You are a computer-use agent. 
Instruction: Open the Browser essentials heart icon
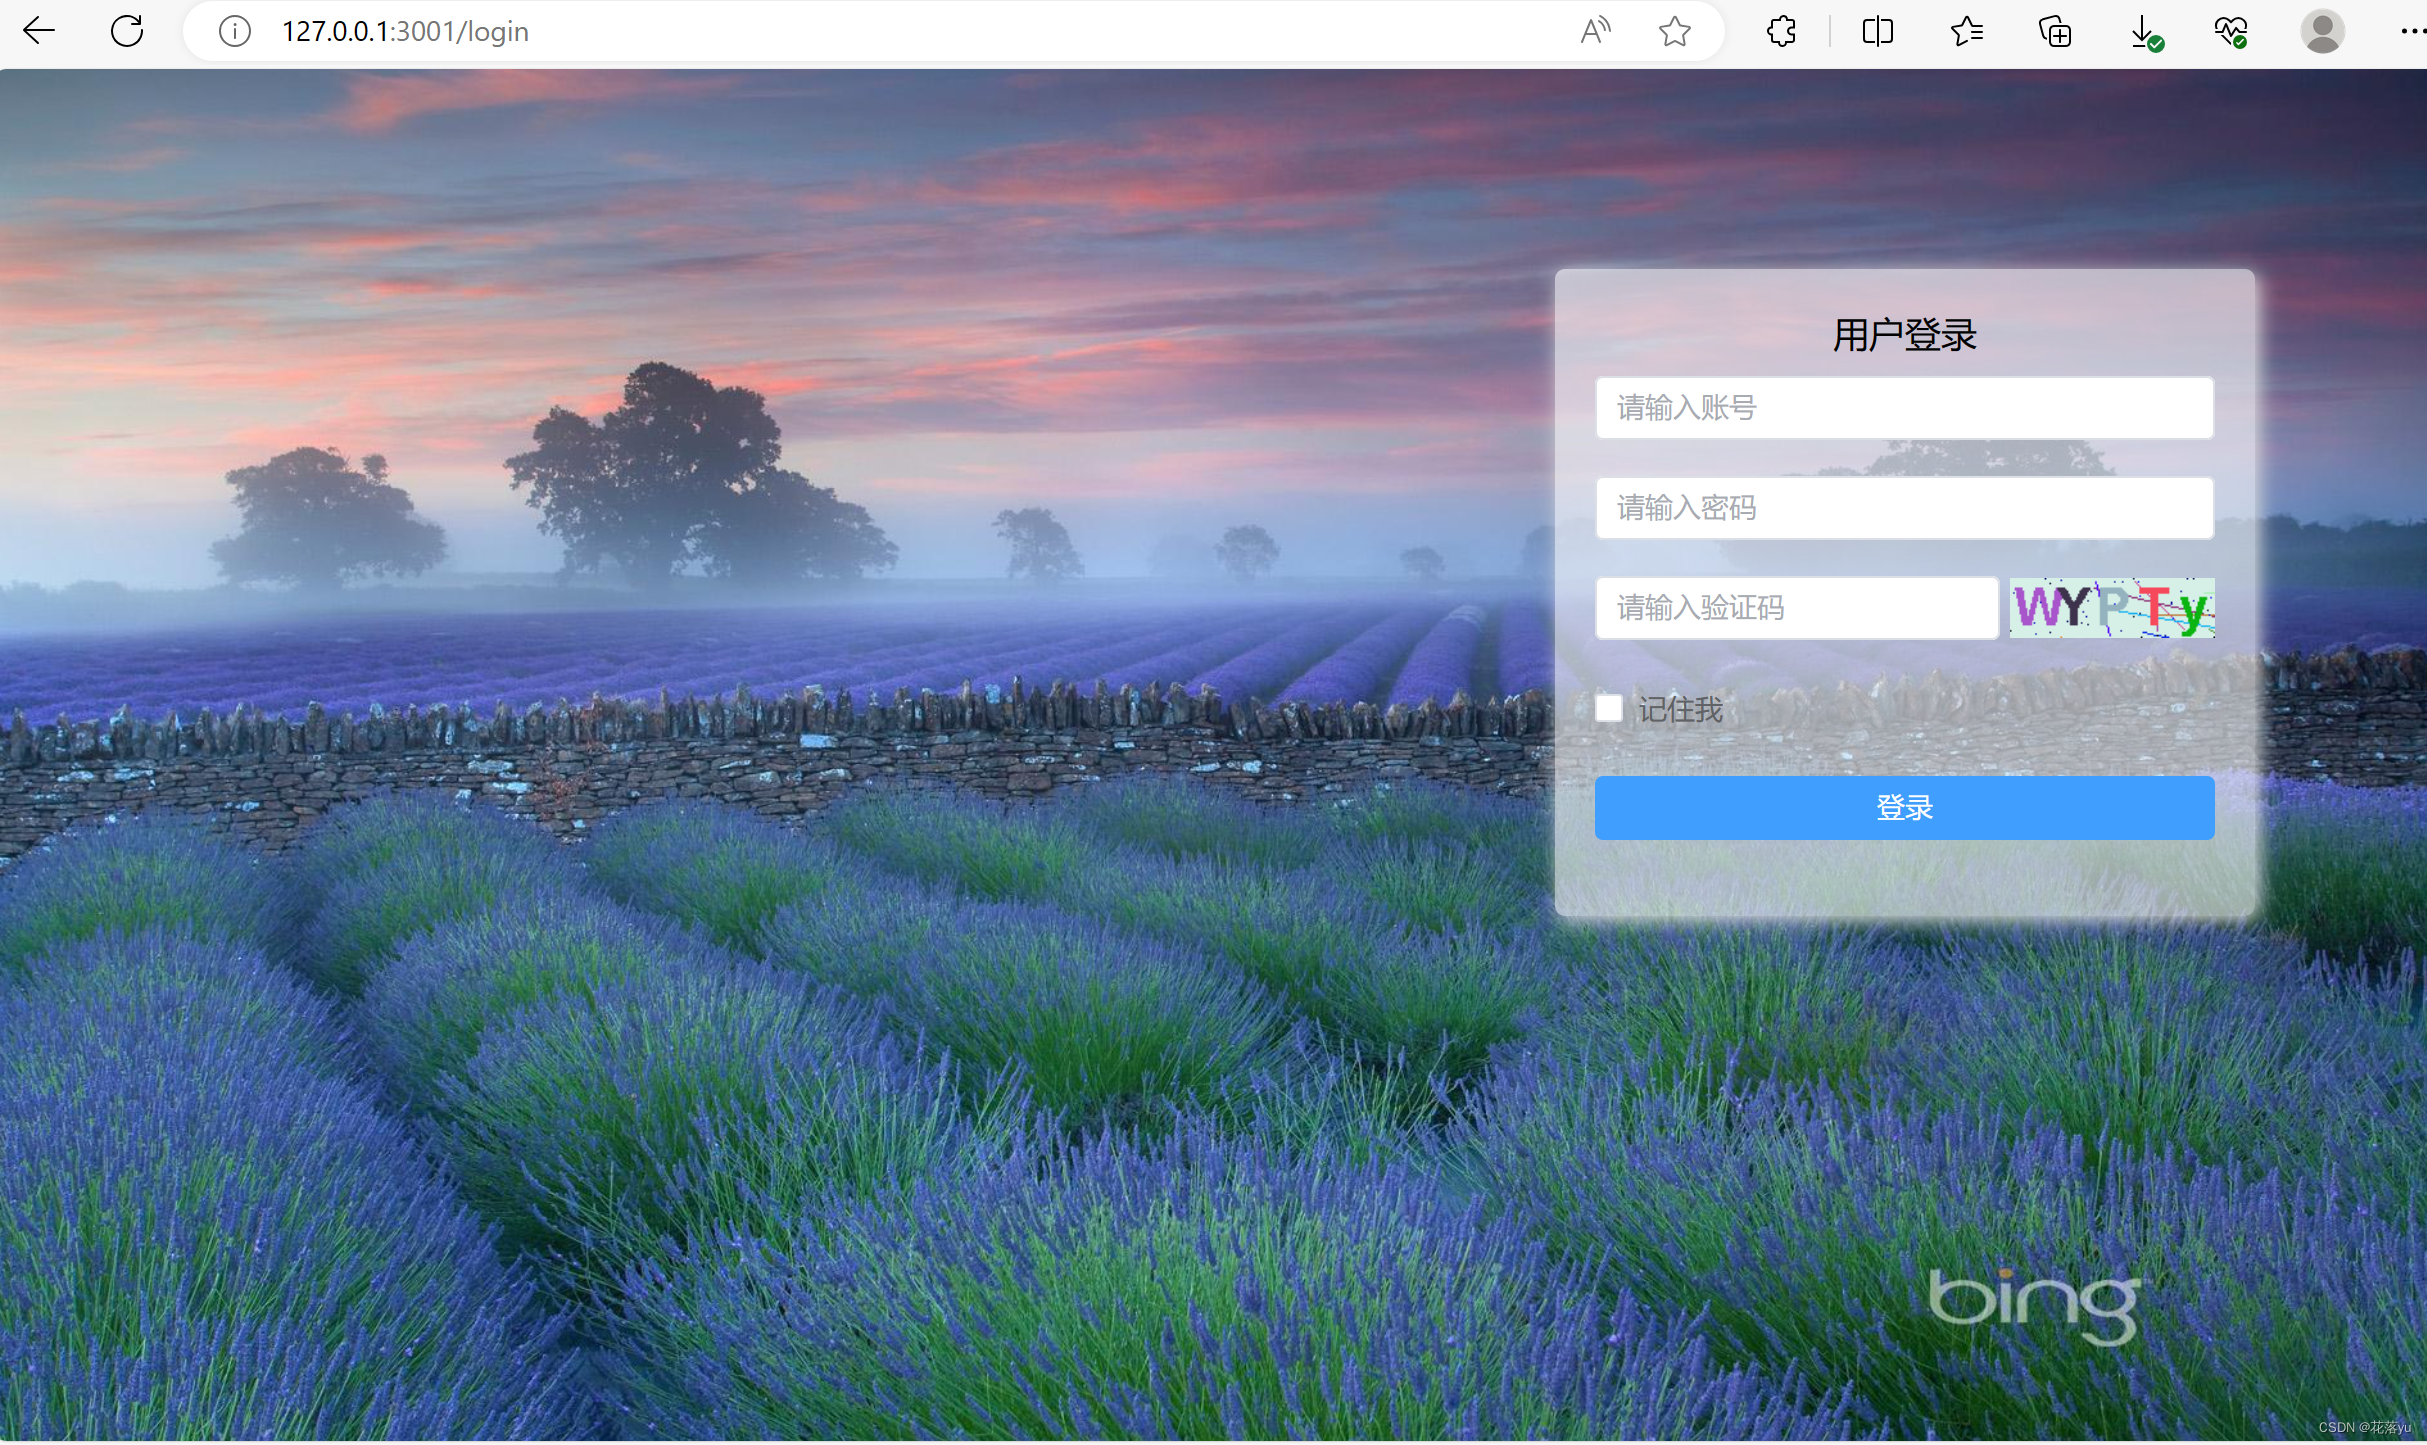[x=2231, y=31]
